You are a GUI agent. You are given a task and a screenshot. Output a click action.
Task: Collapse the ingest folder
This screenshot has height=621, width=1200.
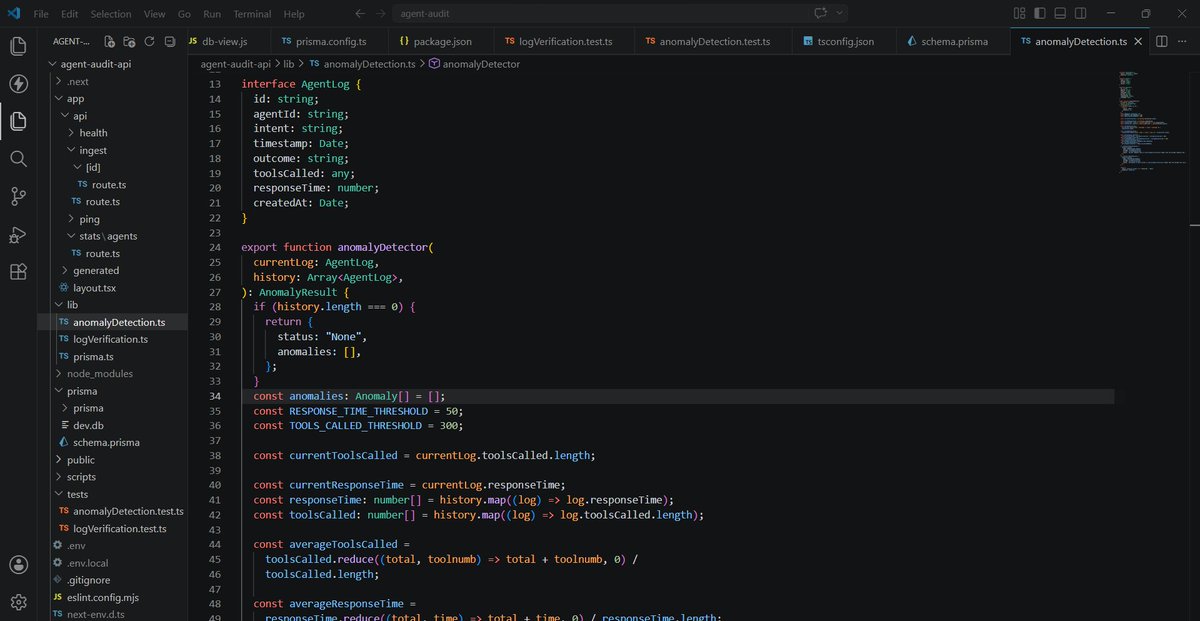[x=110, y=150]
